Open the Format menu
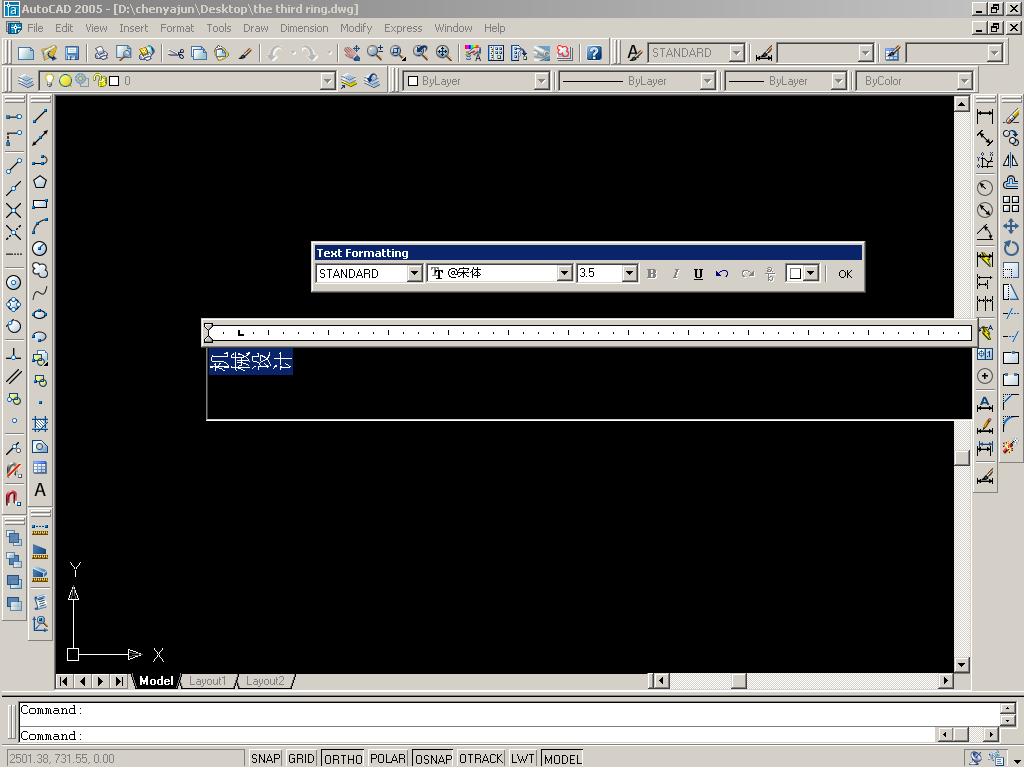The width and height of the screenshot is (1024, 768). [177, 28]
